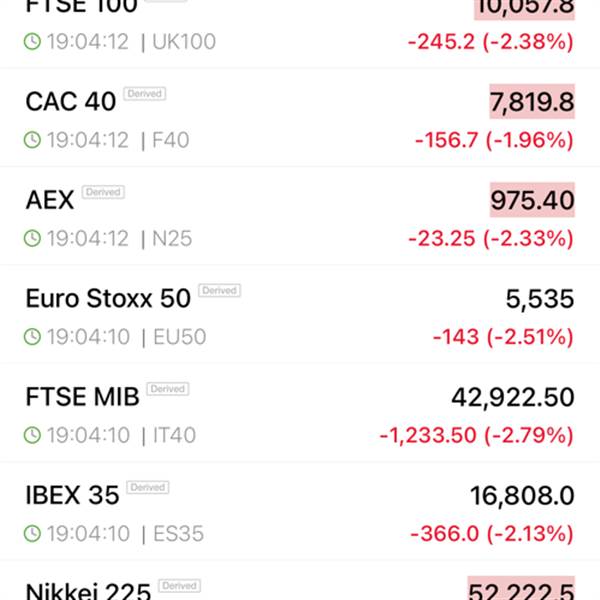The width and height of the screenshot is (600, 600).
Task: Click the clock icon in the CAC 40 row
Action: click(33, 140)
